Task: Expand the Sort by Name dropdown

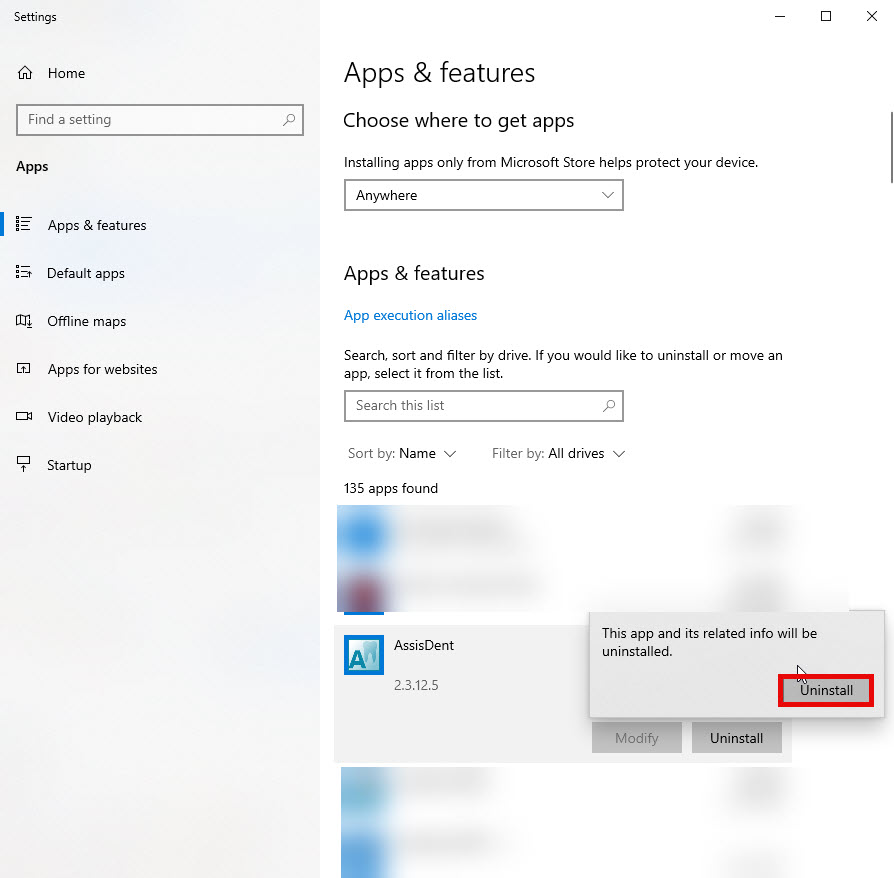Action: [402, 454]
